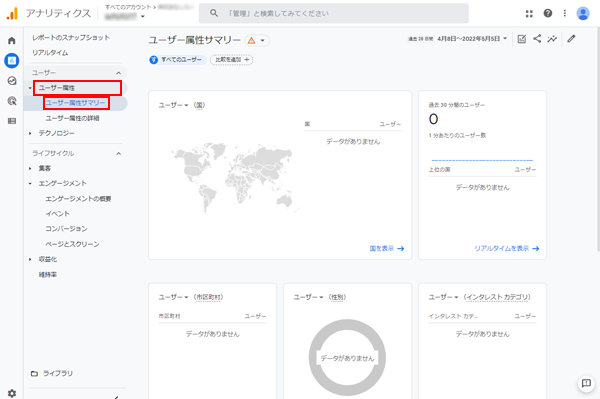The height and width of the screenshot is (399, 600).
Task: Open コンバージョン report
Action: (x=66, y=229)
